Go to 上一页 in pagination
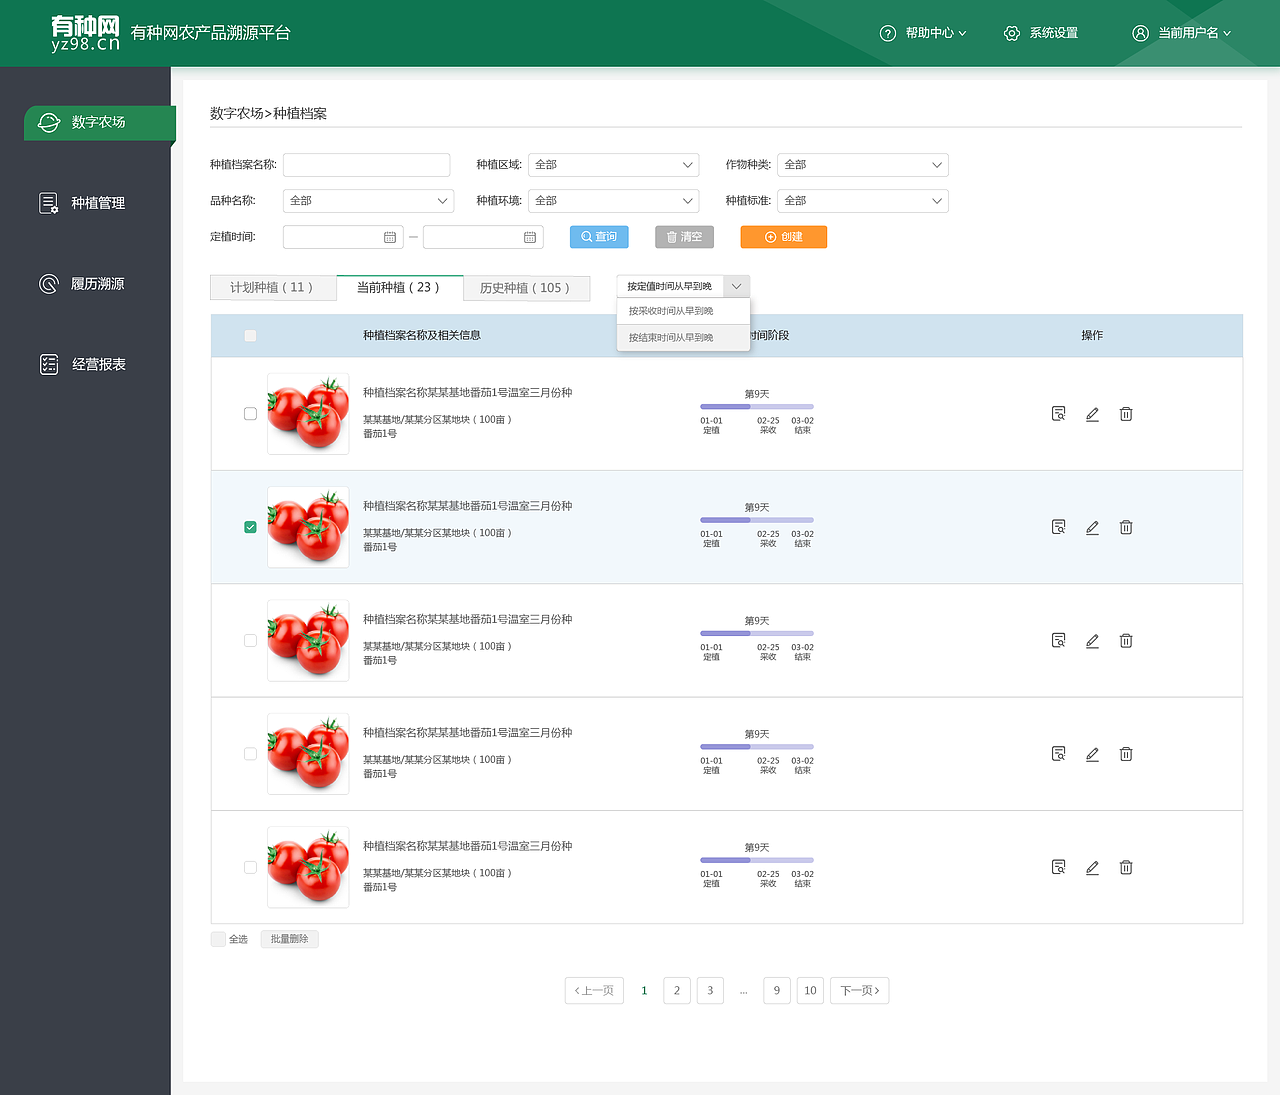1280x1095 pixels. [594, 991]
